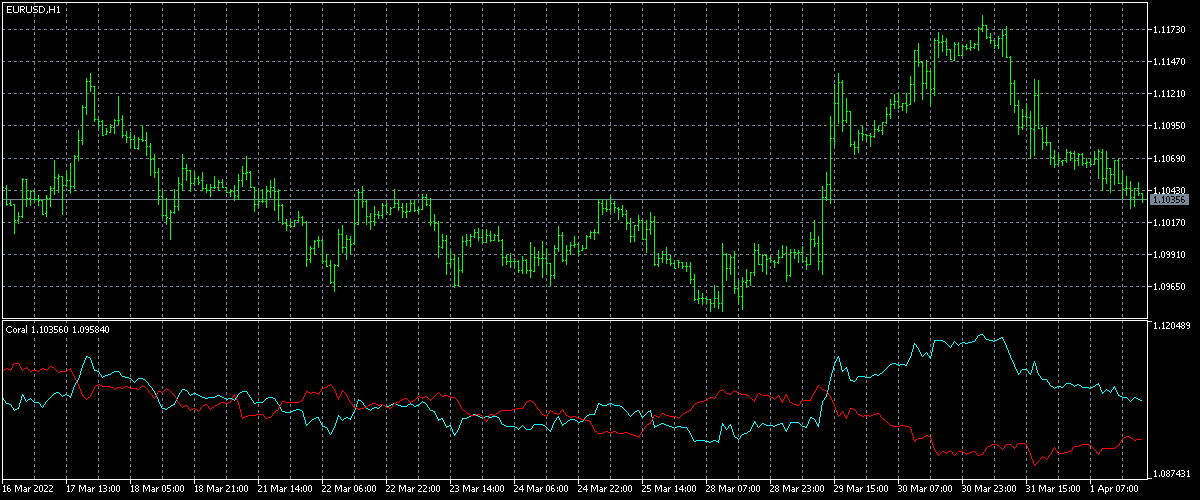Click the 29 Mar 15:00 time label
Image resolution: width=1200 pixels, height=500 pixels.
coord(861,489)
